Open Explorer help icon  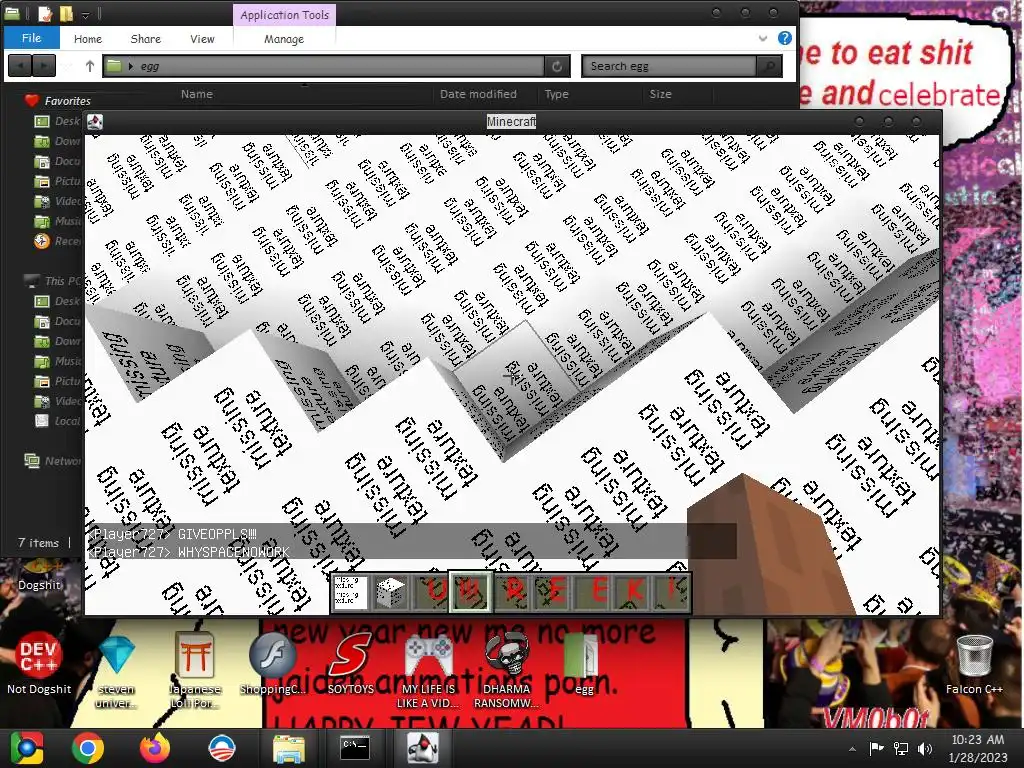tap(785, 38)
